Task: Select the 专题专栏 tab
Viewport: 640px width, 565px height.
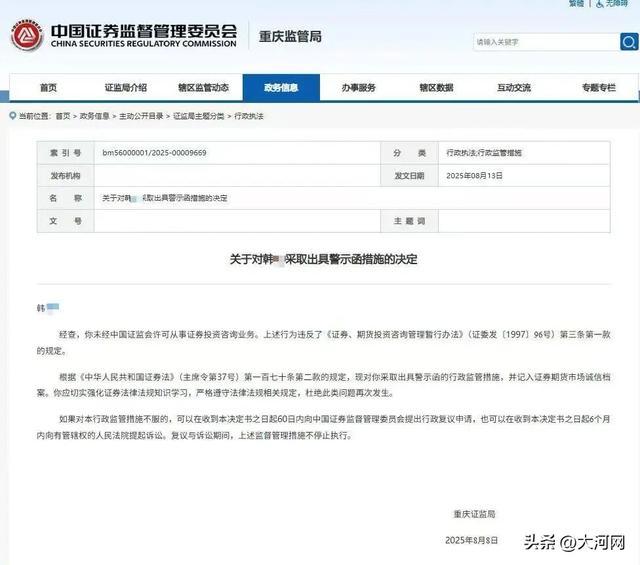Action: click(x=598, y=88)
